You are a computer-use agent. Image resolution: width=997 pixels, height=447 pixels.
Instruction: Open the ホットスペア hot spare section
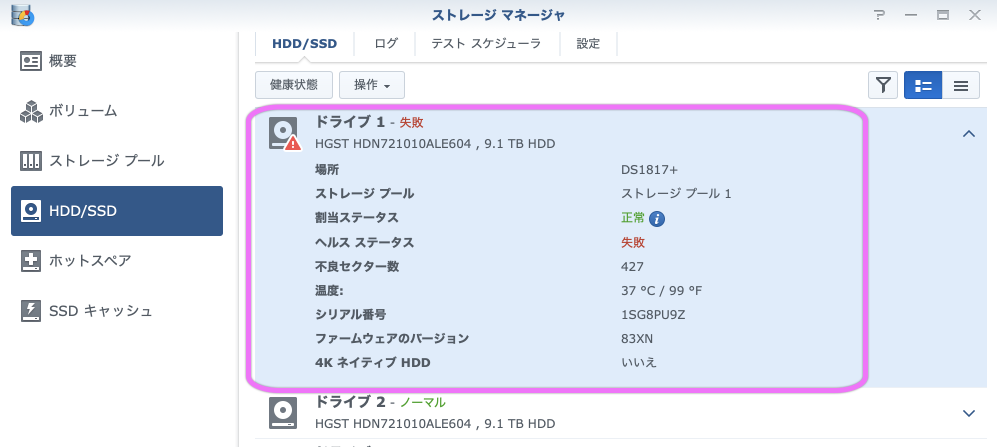90,261
